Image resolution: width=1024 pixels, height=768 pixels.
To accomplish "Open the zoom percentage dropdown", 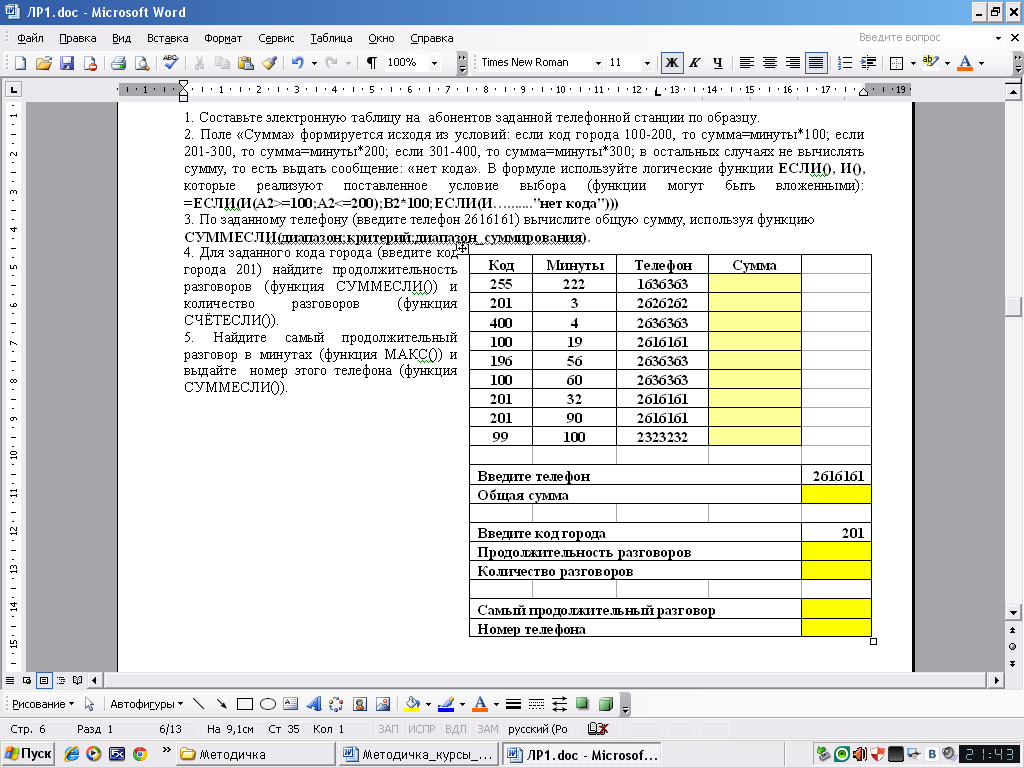I will (x=434, y=63).
